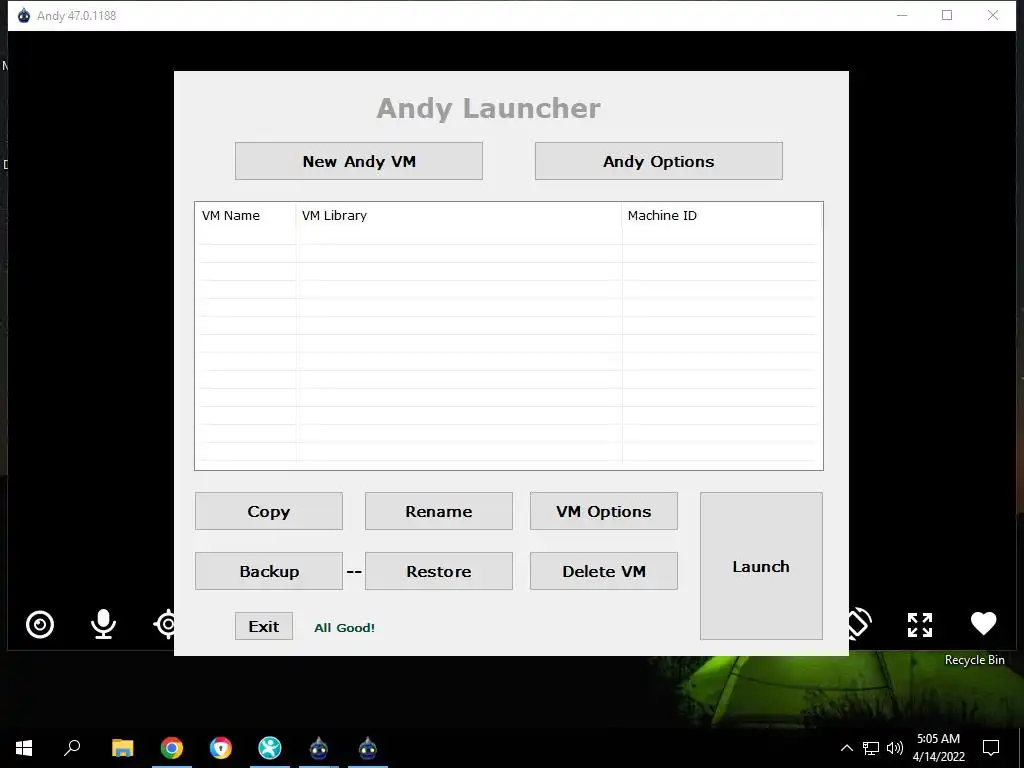Open the notification center icon
The width and height of the screenshot is (1024, 768).
991,748
